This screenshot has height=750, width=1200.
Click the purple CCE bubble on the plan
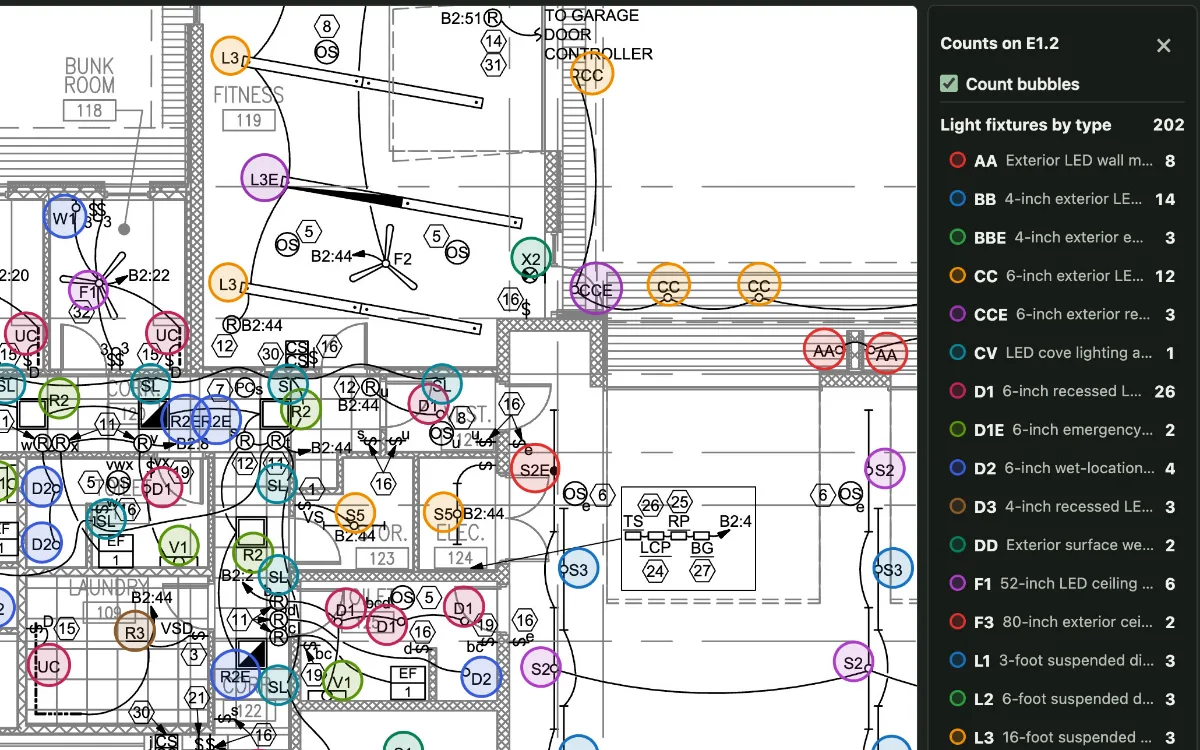click(x=595, y=289)
